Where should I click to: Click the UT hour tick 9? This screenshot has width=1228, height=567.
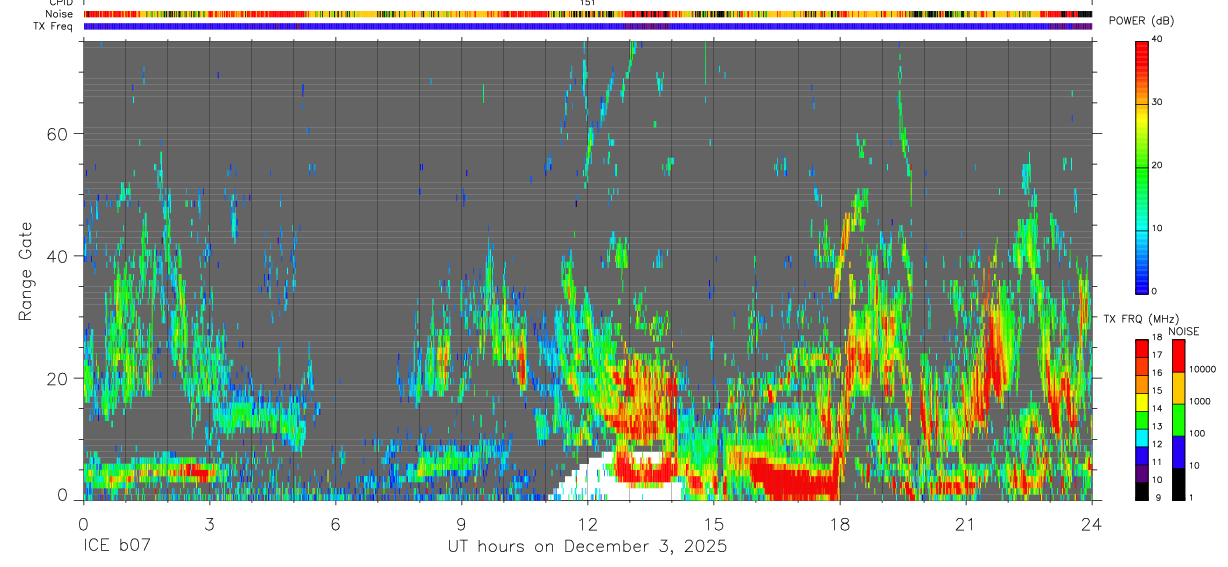[x=461, y=523]
